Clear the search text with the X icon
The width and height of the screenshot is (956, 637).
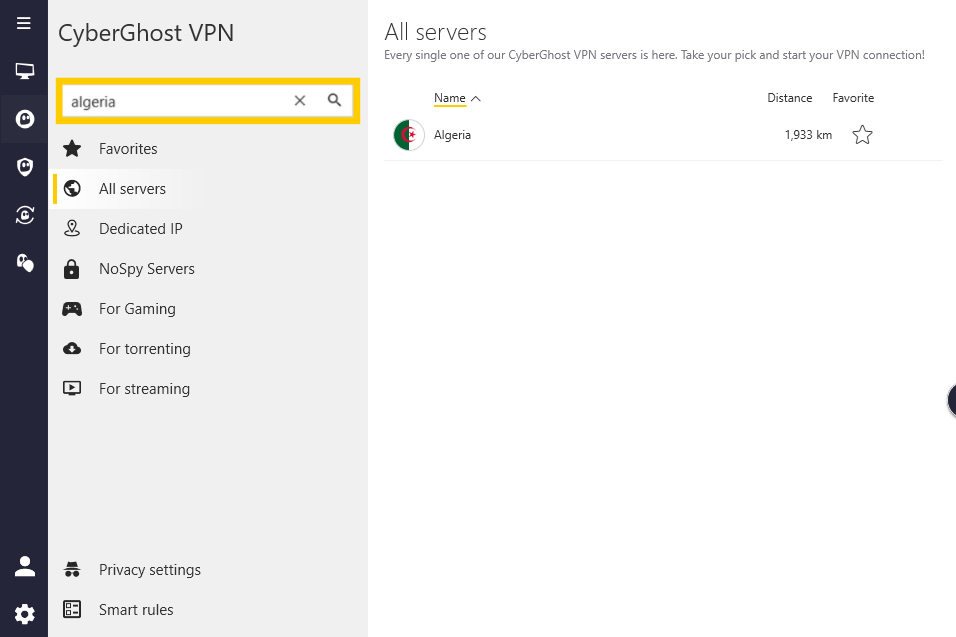(x=299, y=101)
